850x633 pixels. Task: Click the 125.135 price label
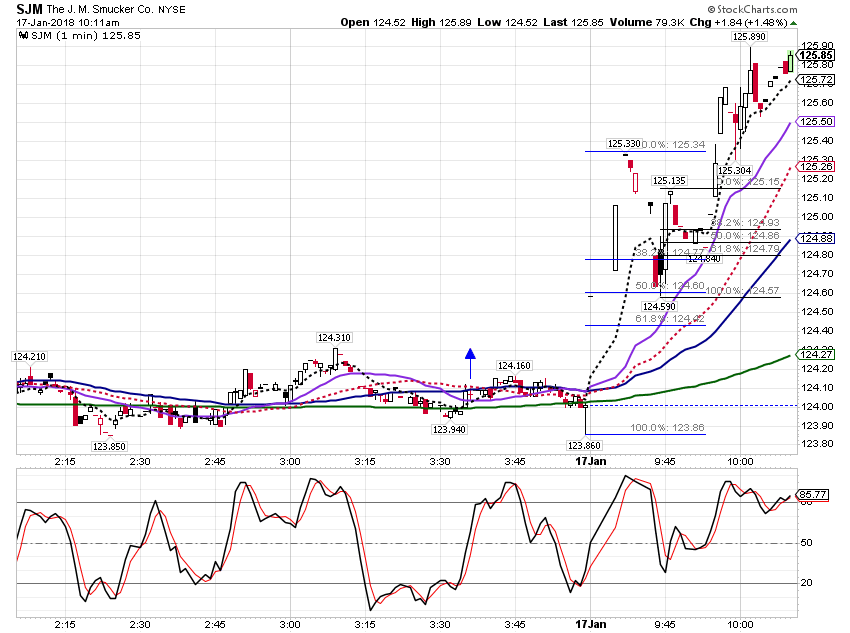669,180
